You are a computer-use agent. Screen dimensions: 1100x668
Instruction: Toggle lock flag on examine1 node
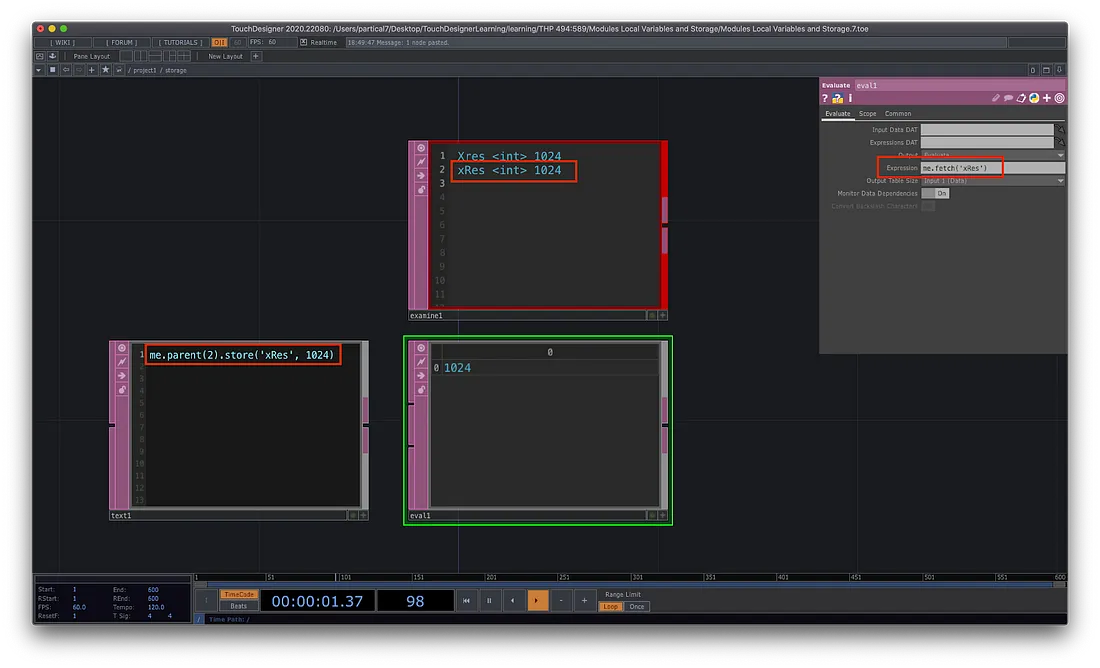click(x=421, y=189)
